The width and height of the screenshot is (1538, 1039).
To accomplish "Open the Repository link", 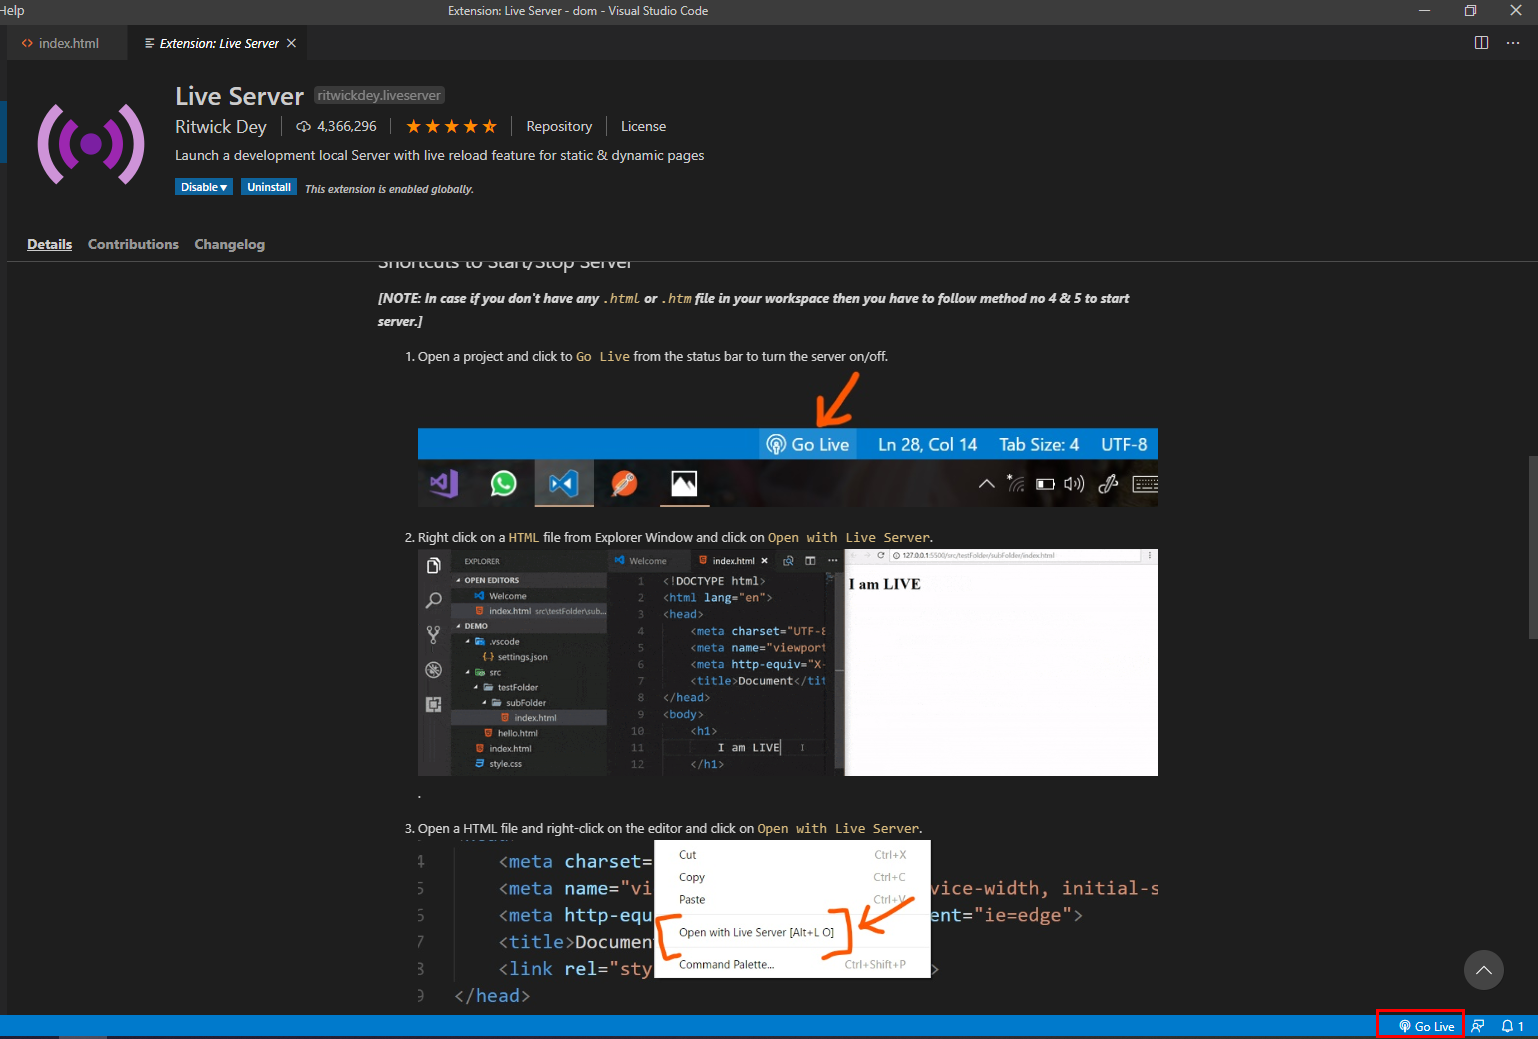I will click(559, 126).
